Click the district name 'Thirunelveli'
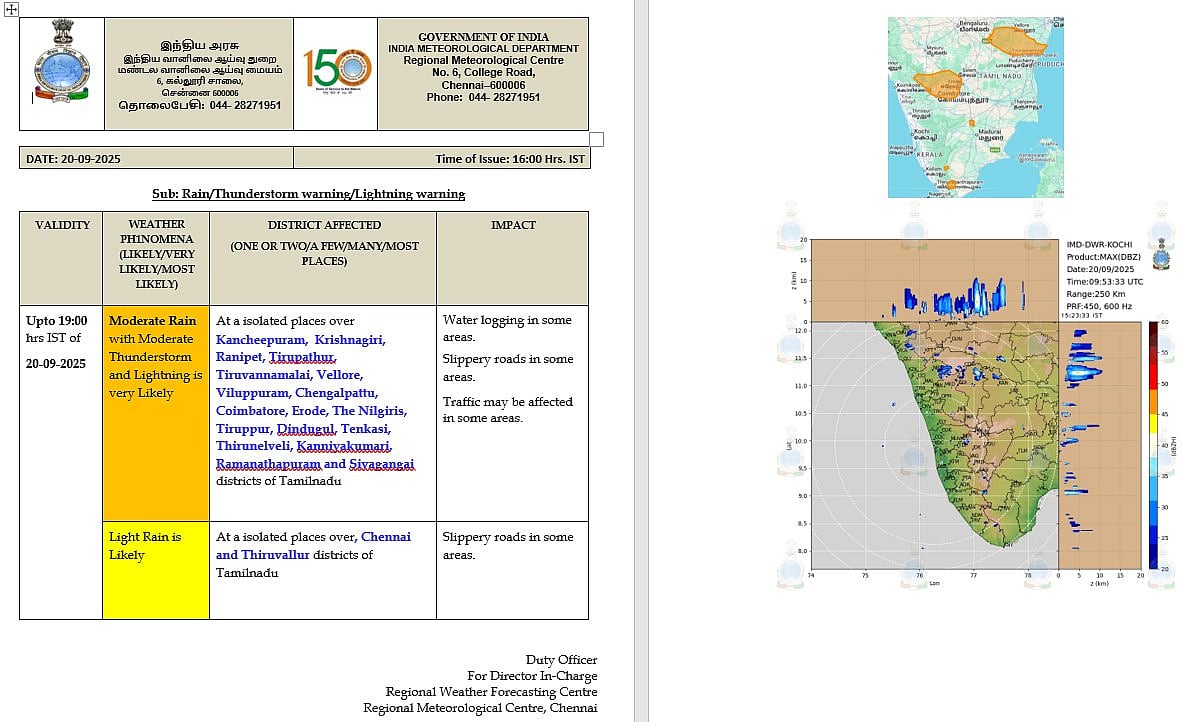The image size is (1182, 722). pos(254,446)
